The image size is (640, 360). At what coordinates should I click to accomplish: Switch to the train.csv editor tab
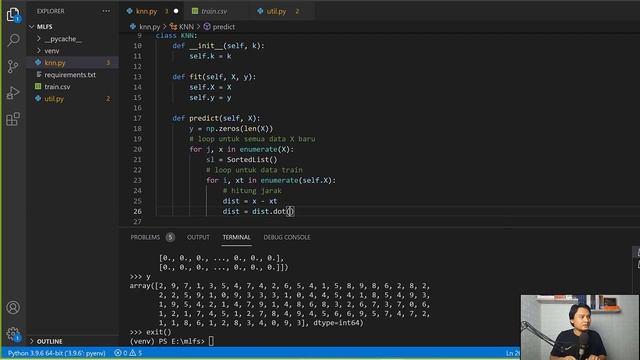(x=214, y=11)
